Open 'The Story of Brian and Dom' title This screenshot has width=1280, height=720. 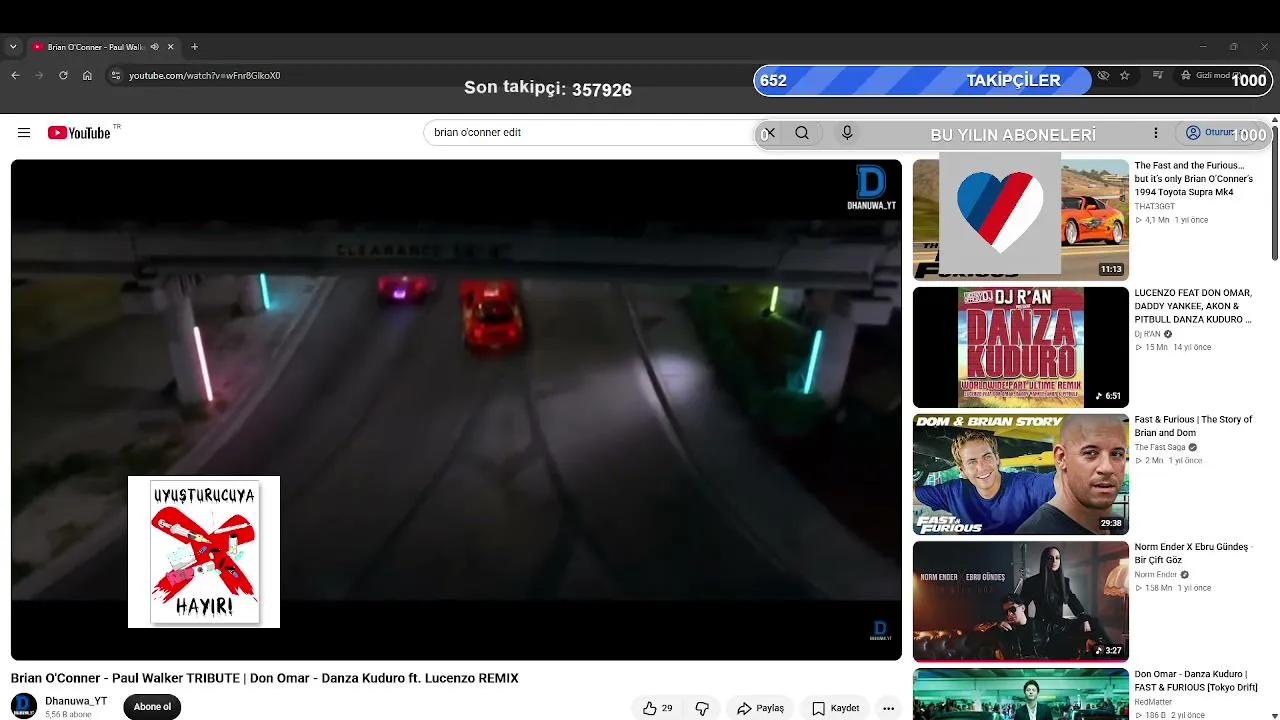pos(1193,426)
